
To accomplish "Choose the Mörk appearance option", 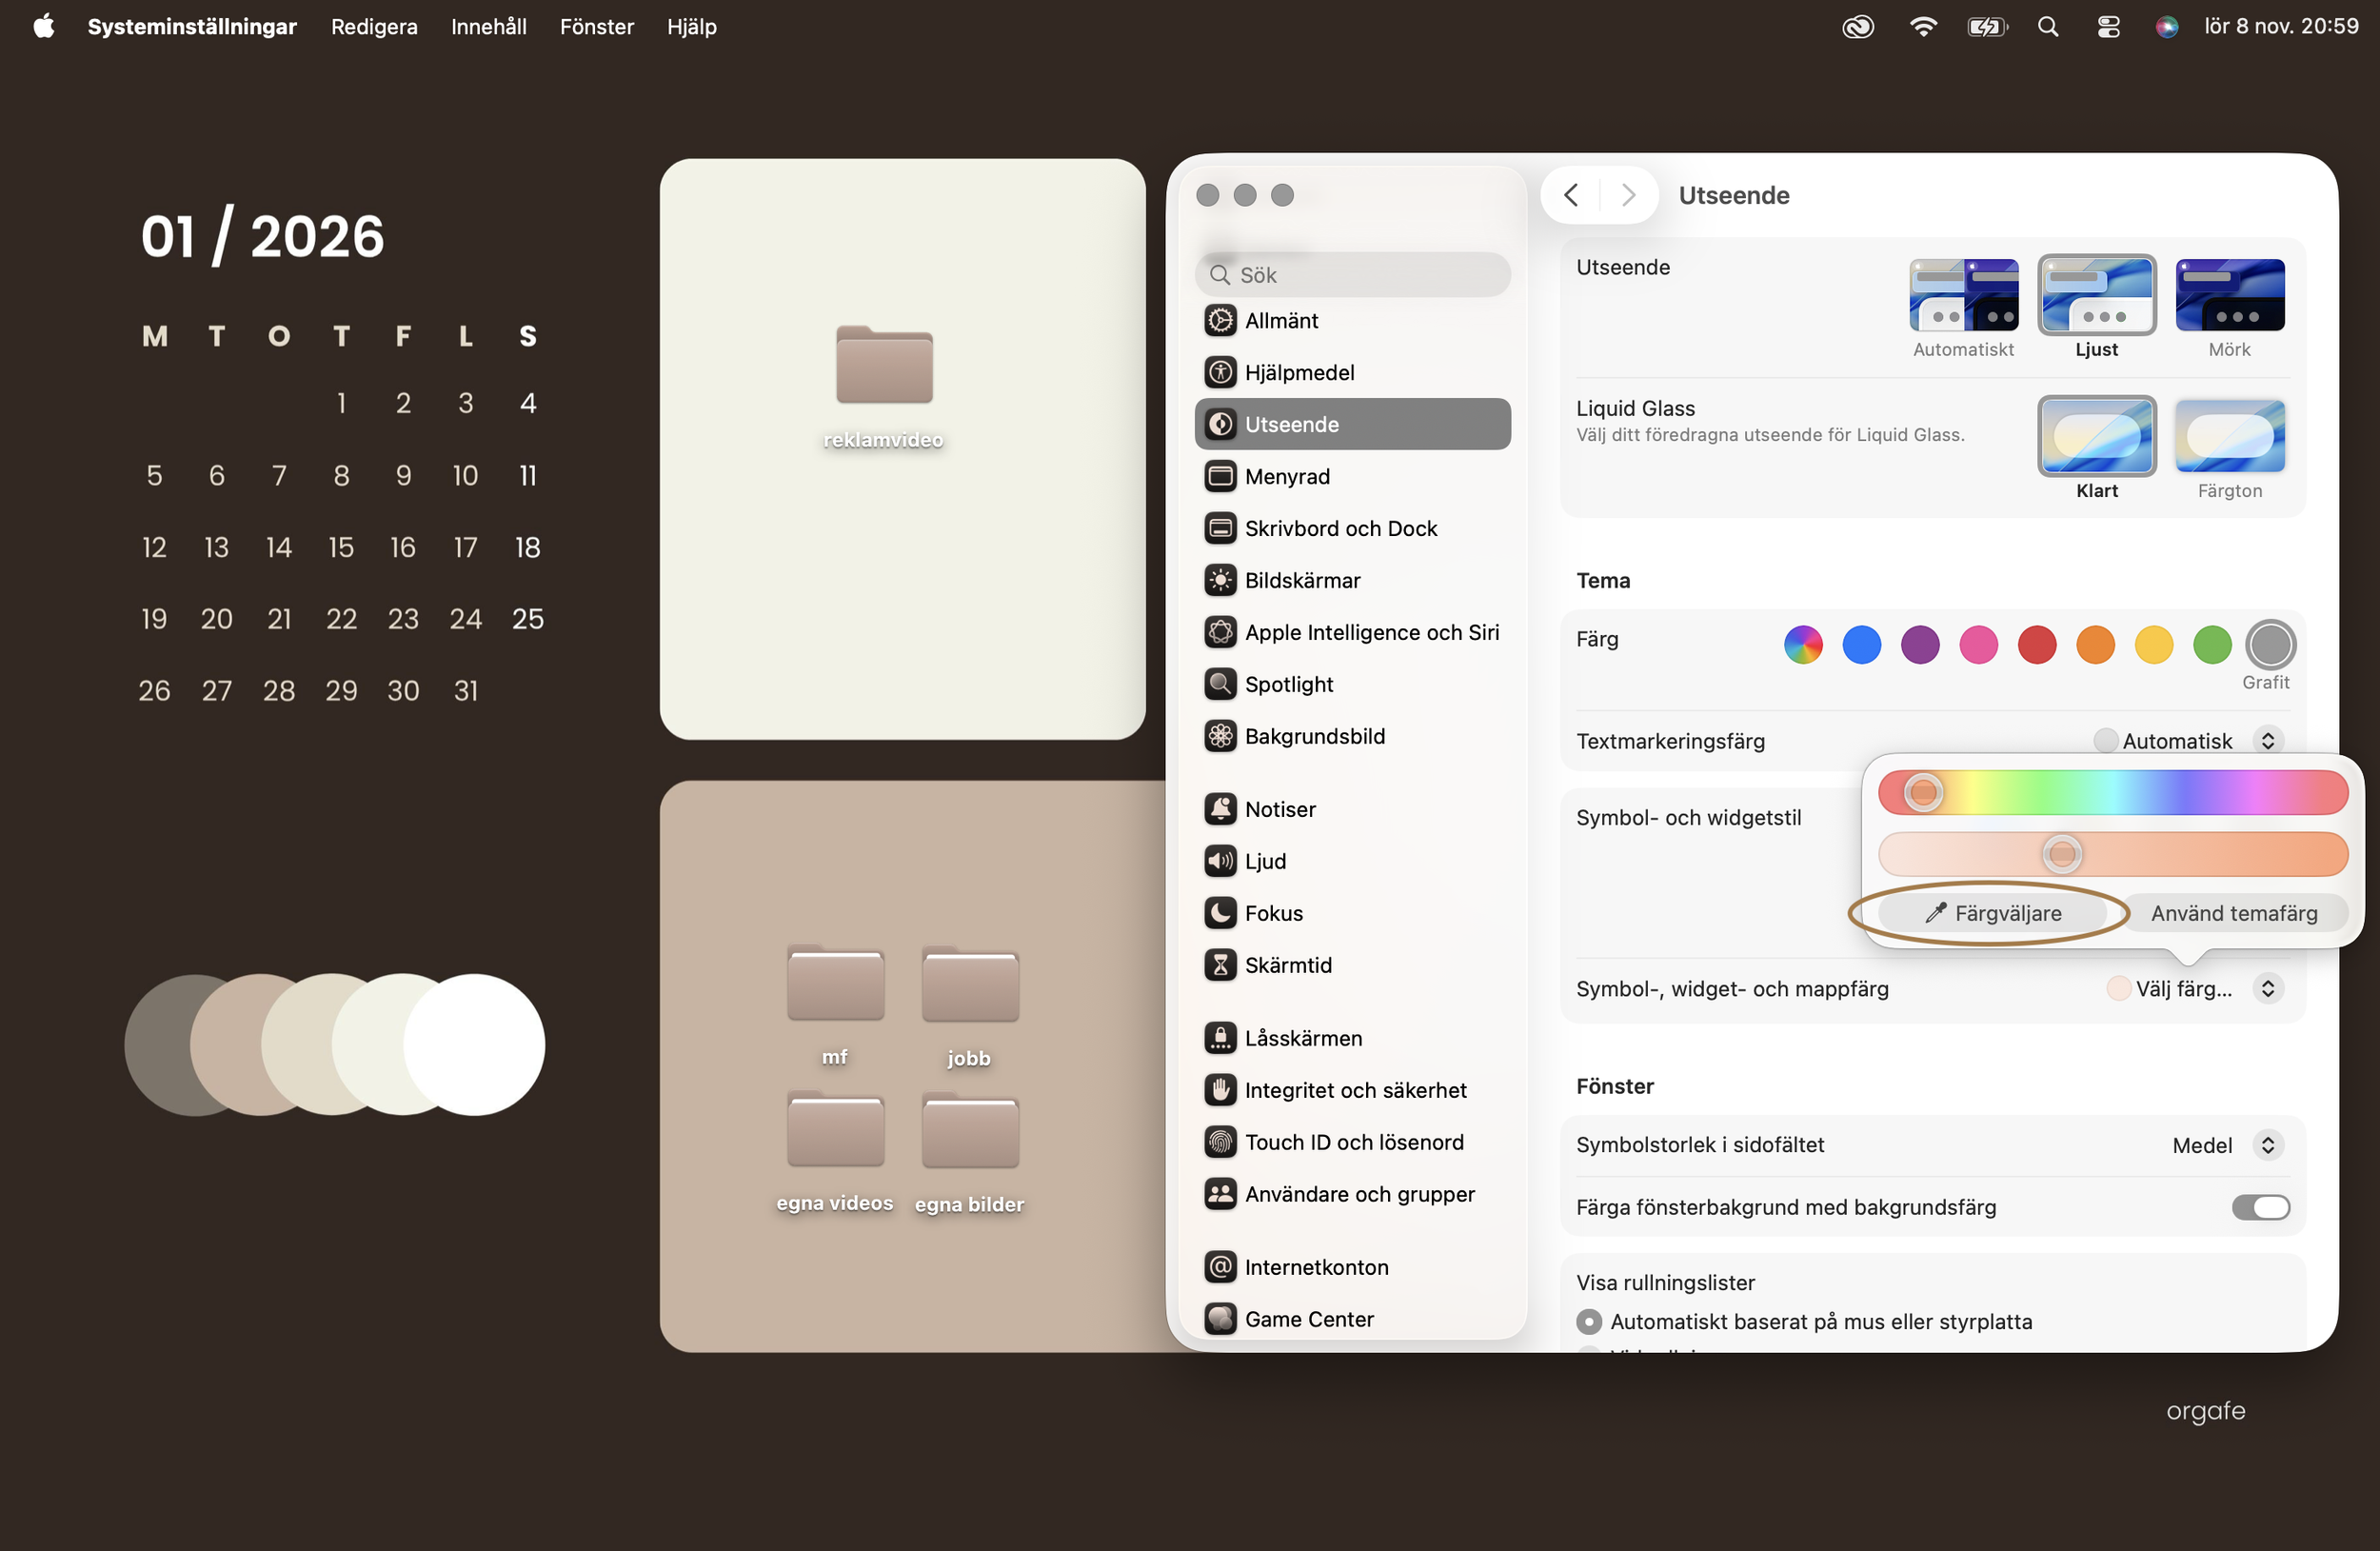I will [2229, 296].
